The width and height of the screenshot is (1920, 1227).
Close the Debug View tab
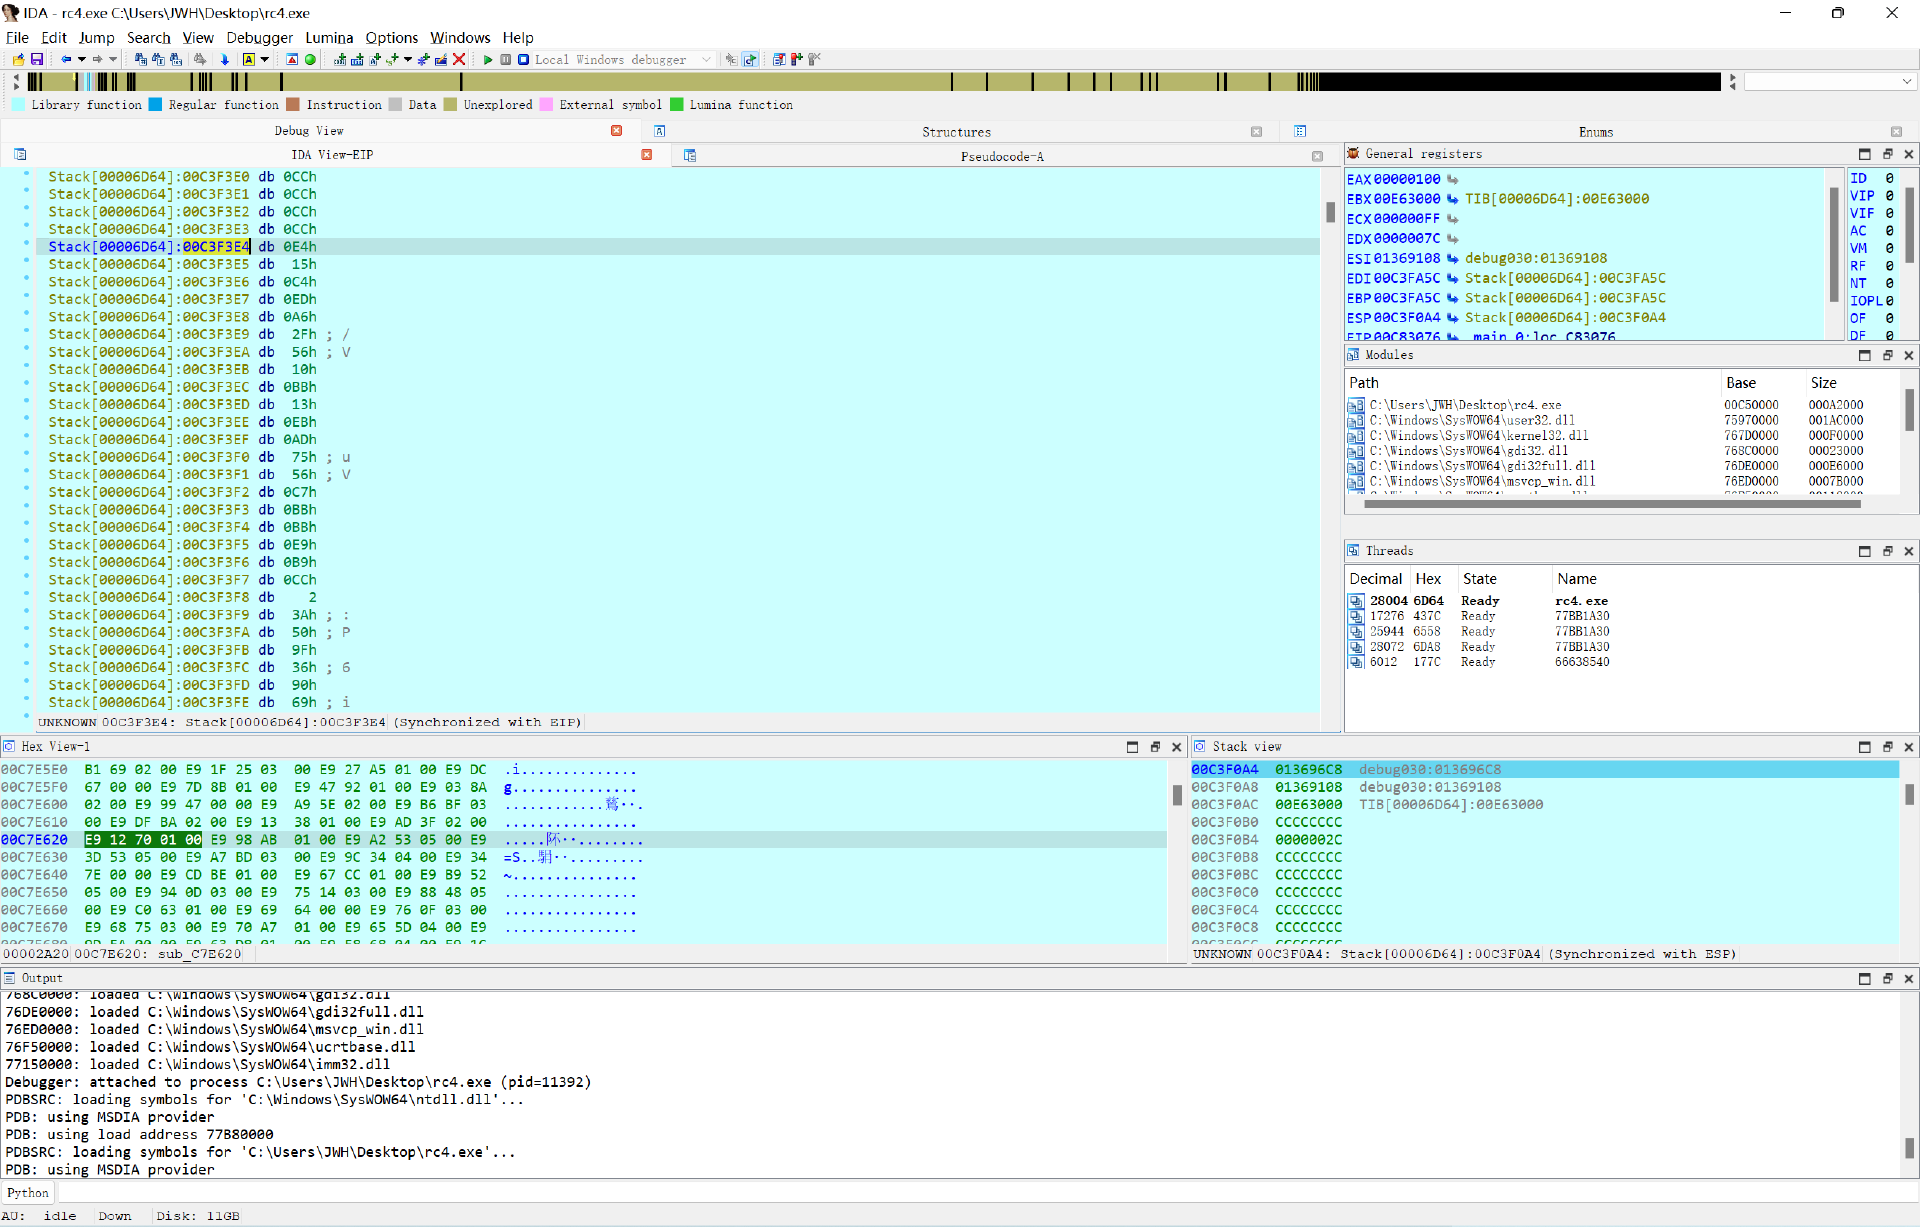(617, 131)
